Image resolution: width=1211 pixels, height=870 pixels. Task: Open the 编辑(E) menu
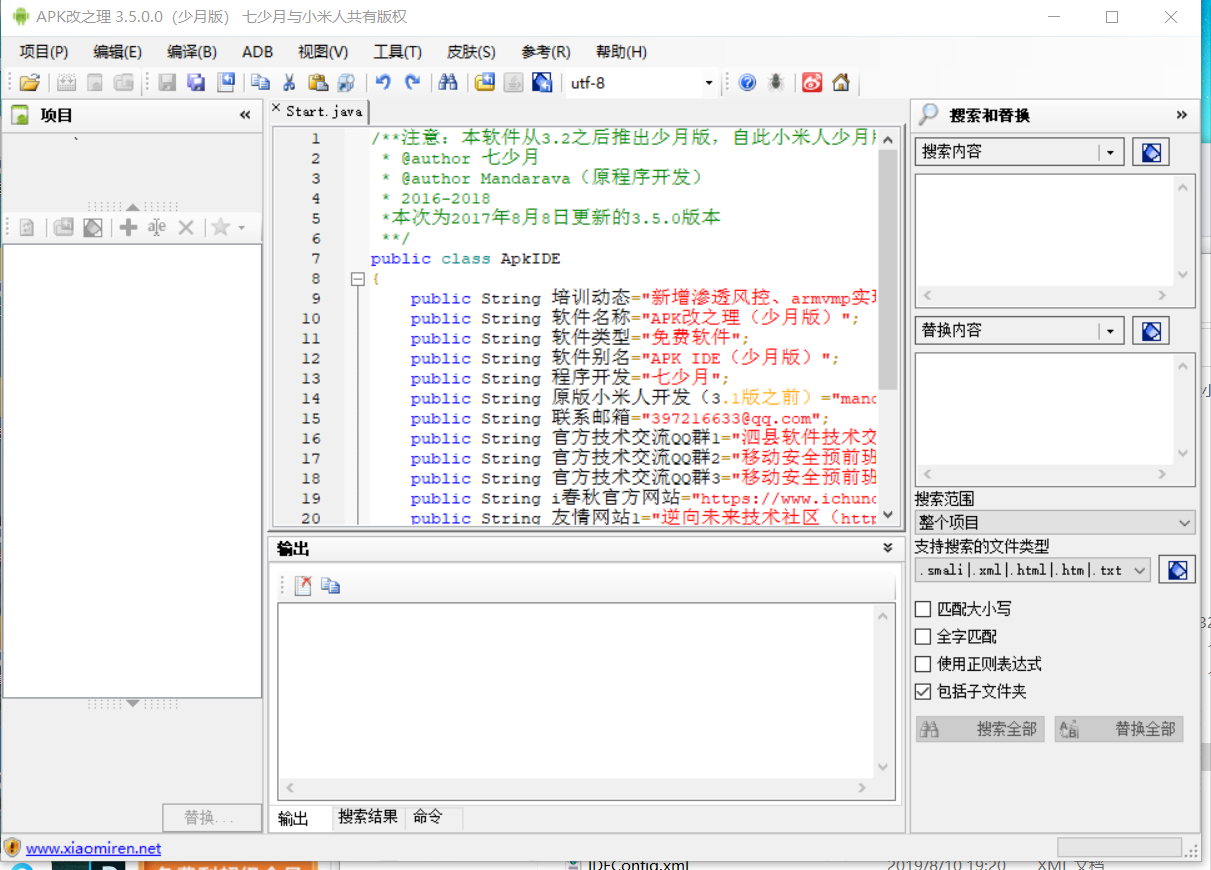[x=117, y=52]
